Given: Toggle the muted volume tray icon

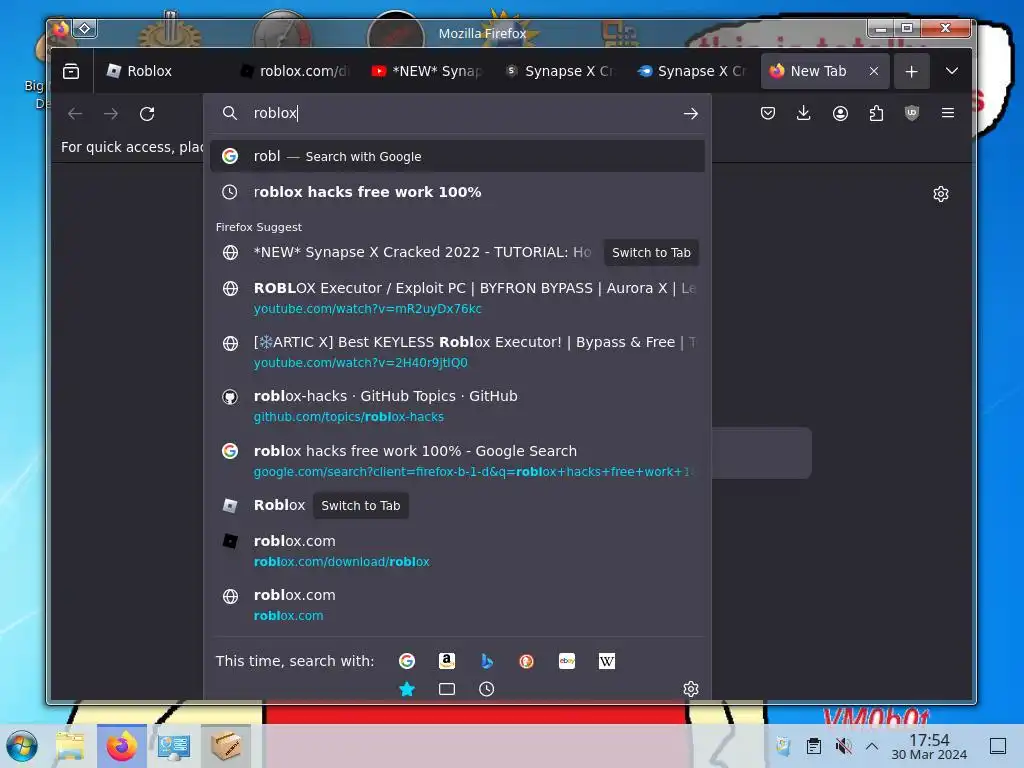Looking at the screenshot, I should 843,746.
